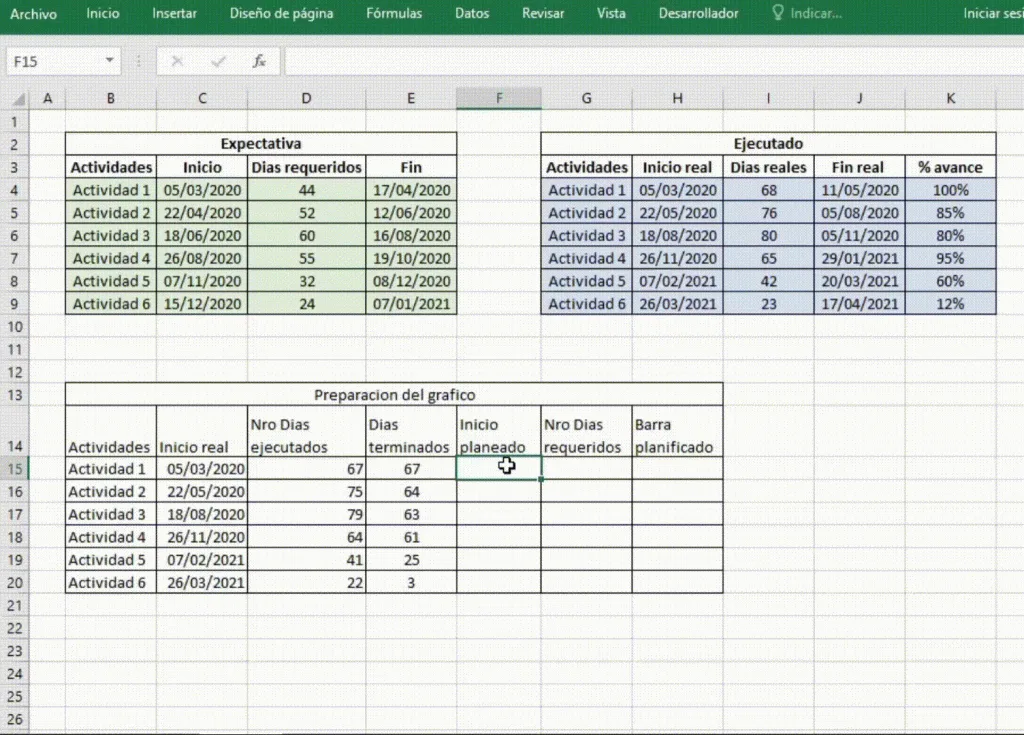Screen dimensions: 1024x735
Task: Click the Nro Dias ejecutados header cell
Action: 306,431
